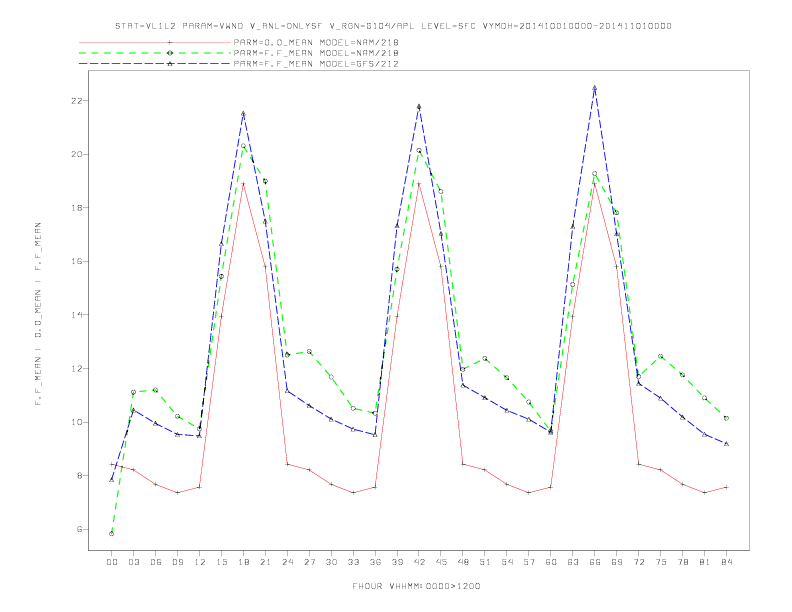The image size is (792, 612).
Task: Click the red observed plus marker at hour 84
Action: (x=726, y=487)
